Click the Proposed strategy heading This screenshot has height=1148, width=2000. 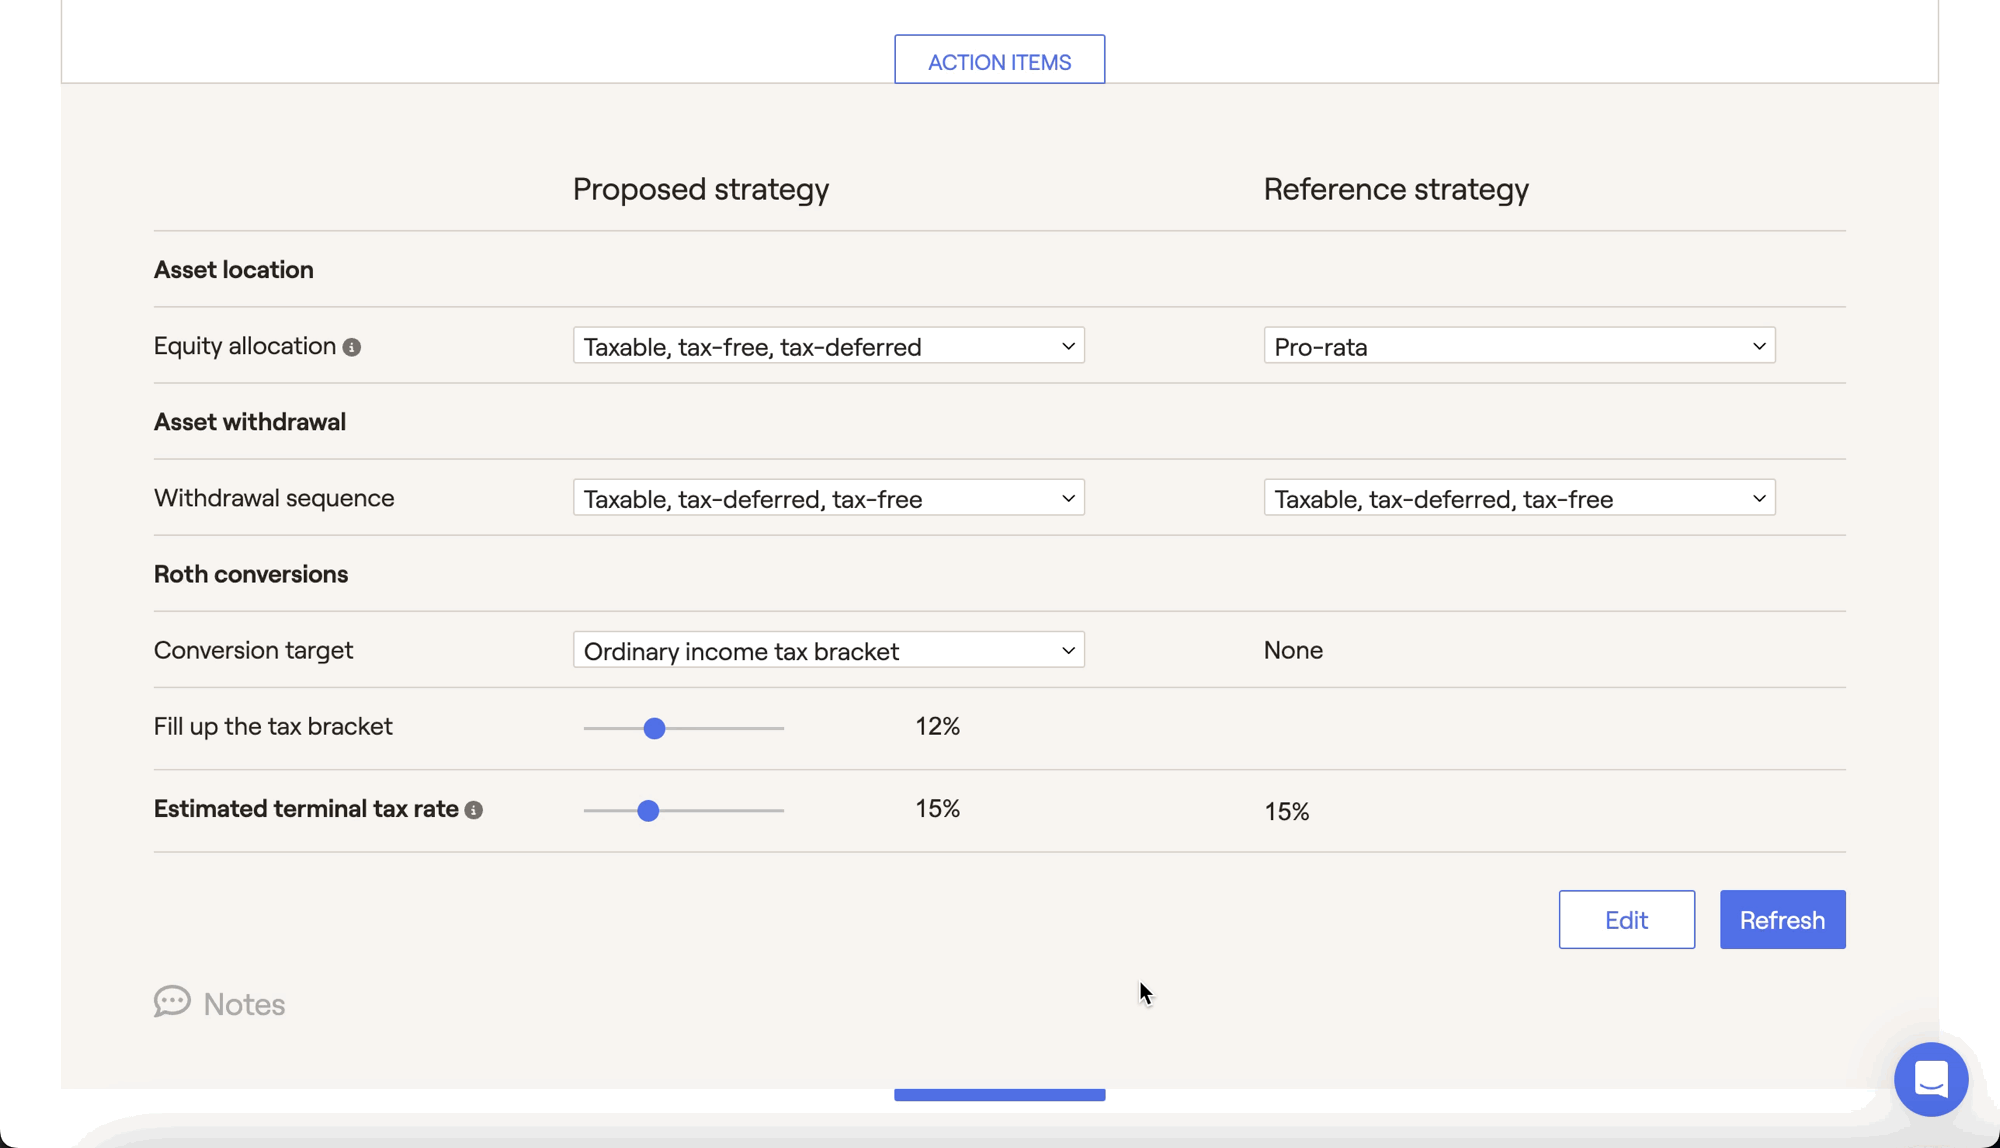[x=701, y=189]
